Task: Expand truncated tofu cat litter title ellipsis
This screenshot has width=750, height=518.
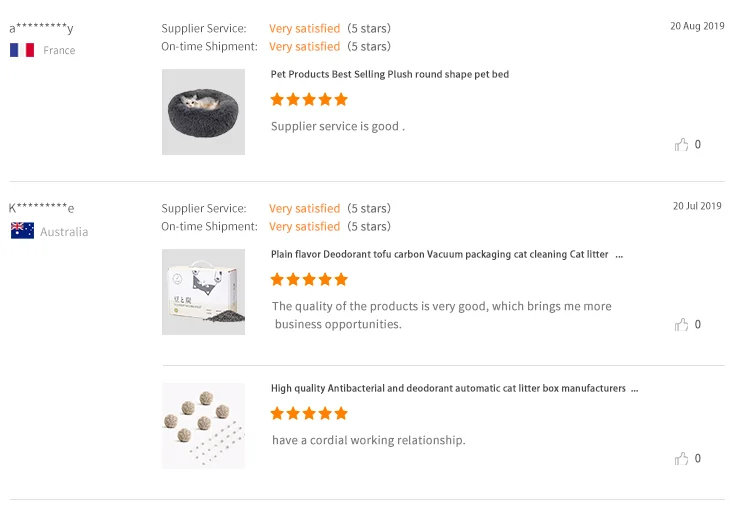Action: pyautogui.click(x=619, y=255)
